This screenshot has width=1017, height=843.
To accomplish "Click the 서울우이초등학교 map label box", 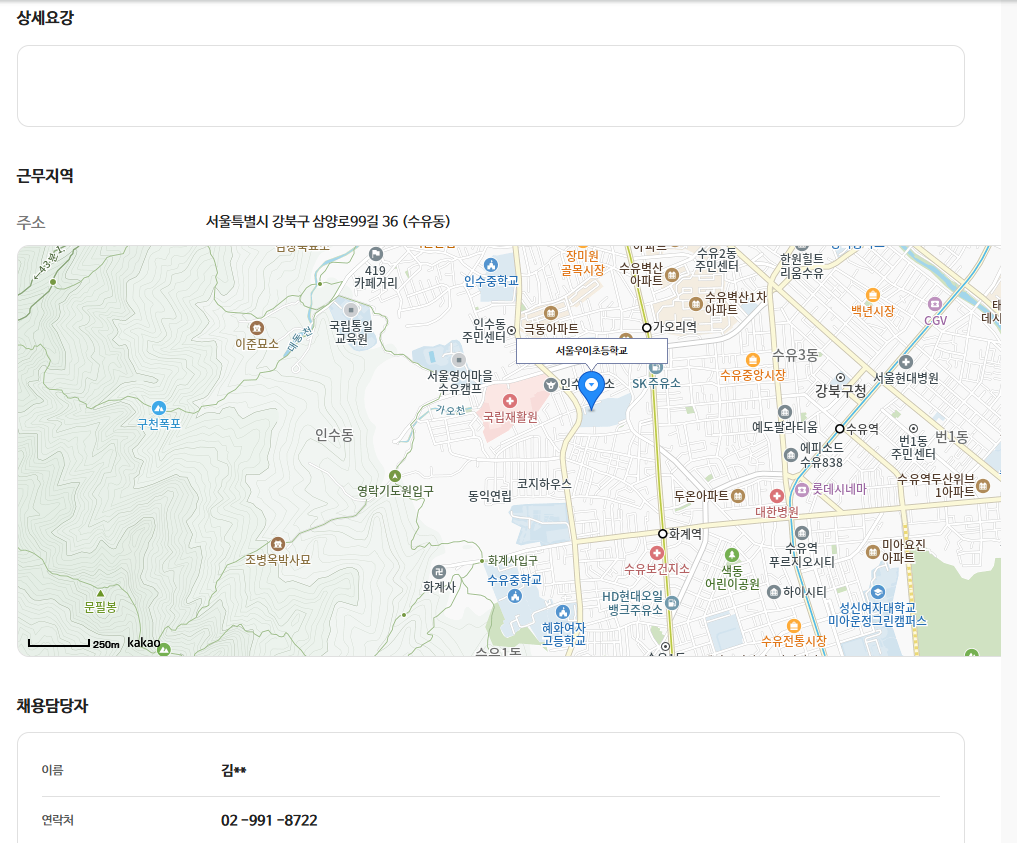I will click(x=591, y=351).
